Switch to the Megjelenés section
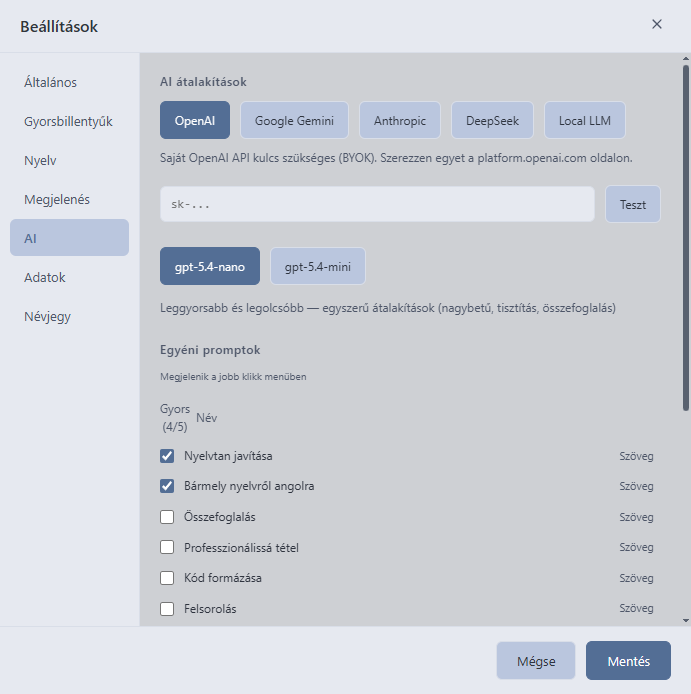The image size is (691, 694). 69,199
